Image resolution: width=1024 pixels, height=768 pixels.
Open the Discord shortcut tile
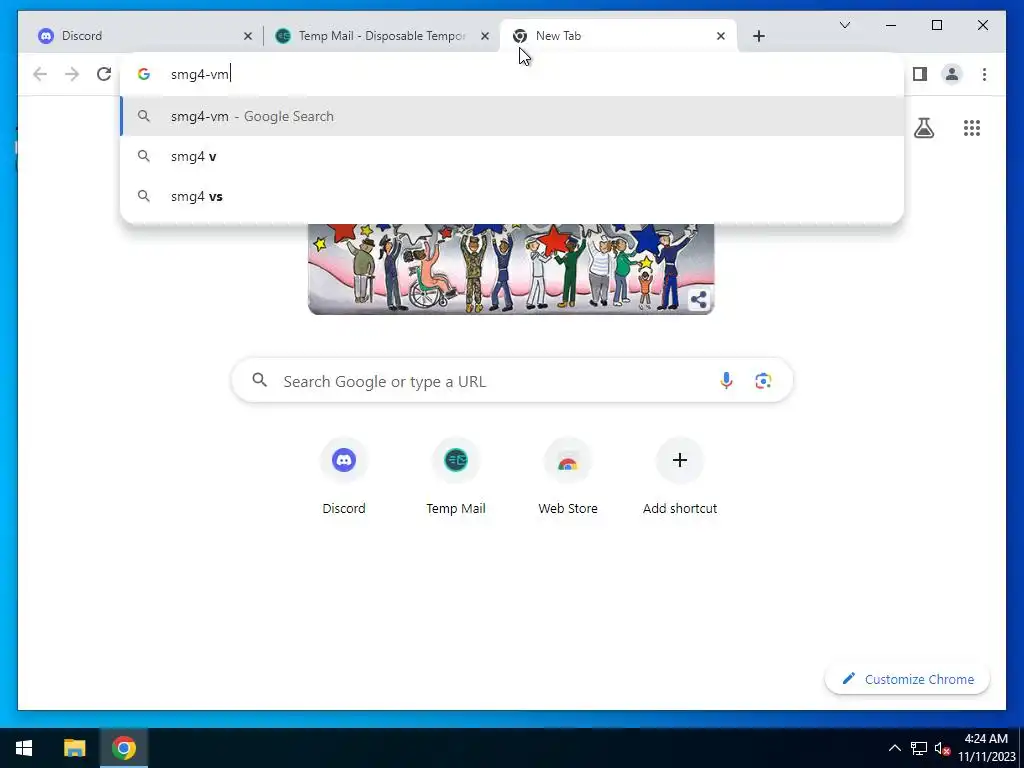coord(344,477)
